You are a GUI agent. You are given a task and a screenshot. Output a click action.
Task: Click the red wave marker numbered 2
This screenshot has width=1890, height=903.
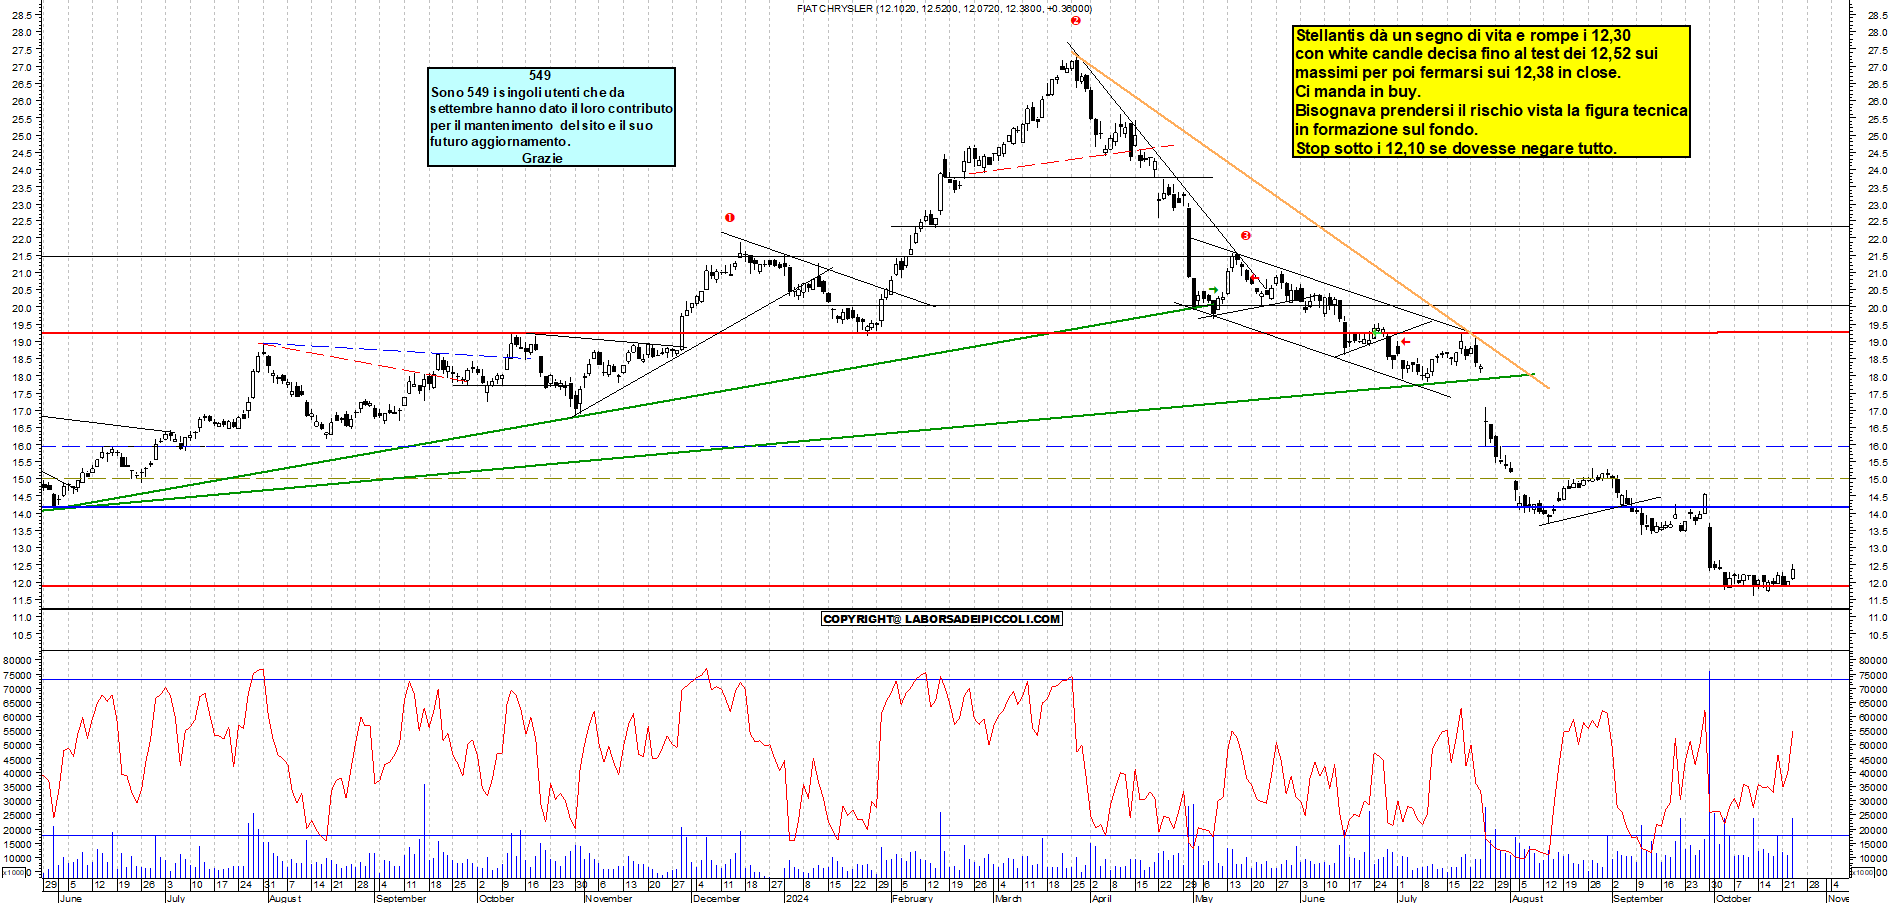(x=1076, y=20)
